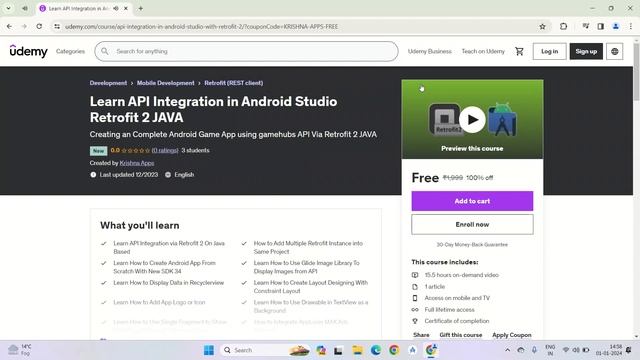Close the Udemy course tab

click(x=126, y=8)
